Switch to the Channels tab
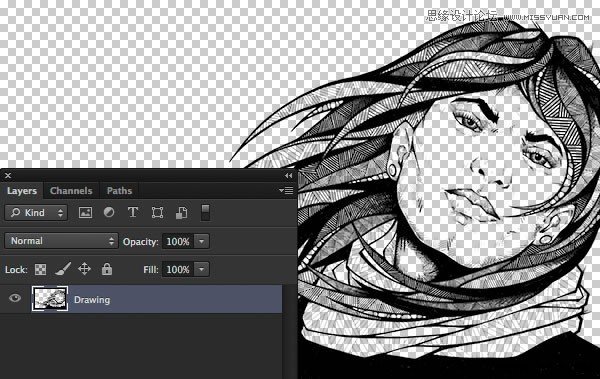600x379 pixels. tap(71, 191)
